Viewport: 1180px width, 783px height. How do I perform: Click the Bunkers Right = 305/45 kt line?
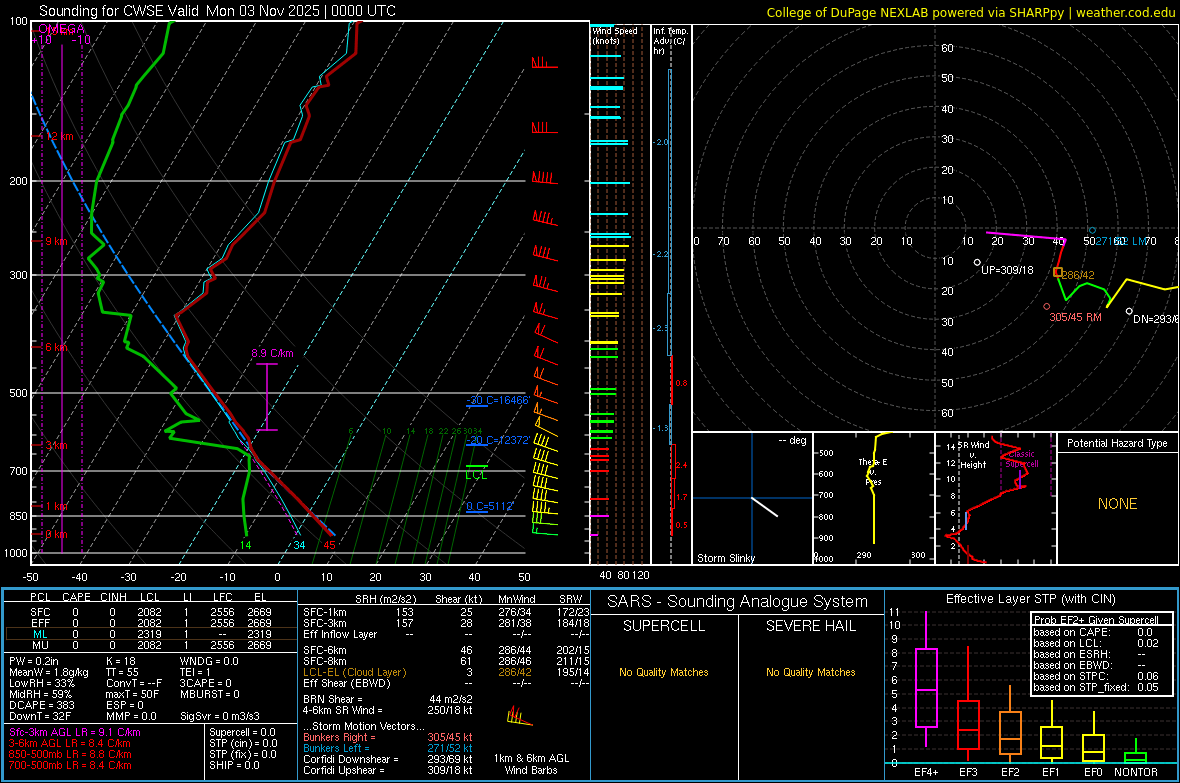[388, 737]
